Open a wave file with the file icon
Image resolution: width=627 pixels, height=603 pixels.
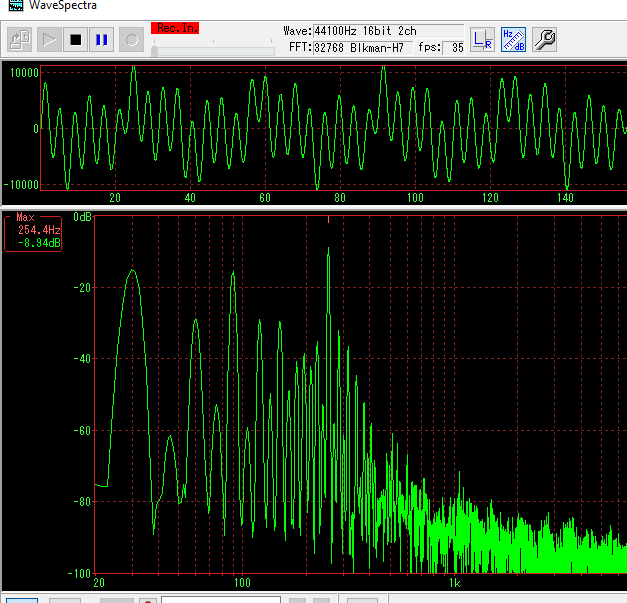click(x=20, y=40)
